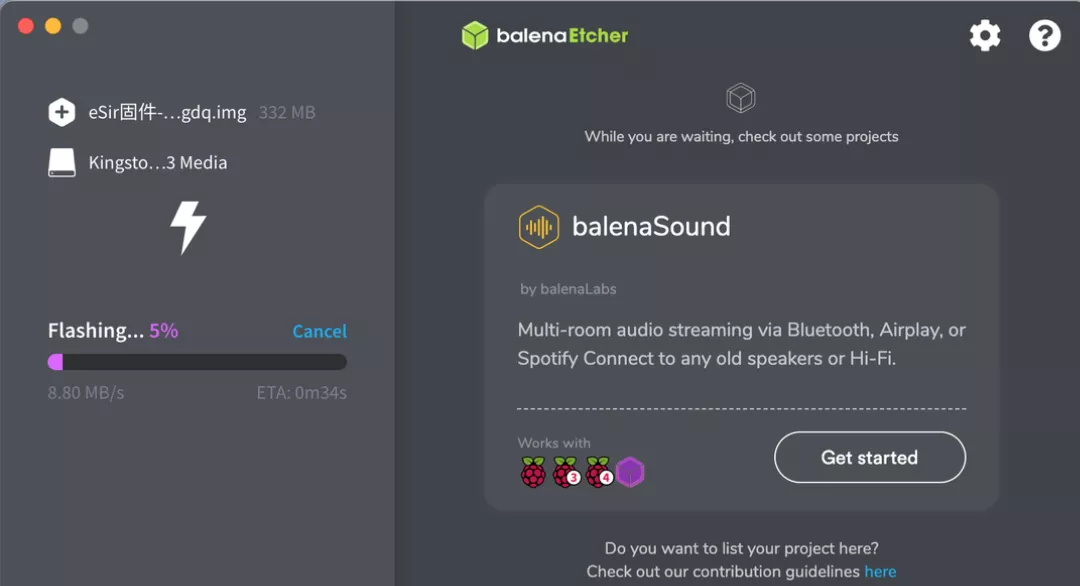Click the purple cube device icon
Image resolution: width=1080 pixels, height=586 pixels.
630,472
